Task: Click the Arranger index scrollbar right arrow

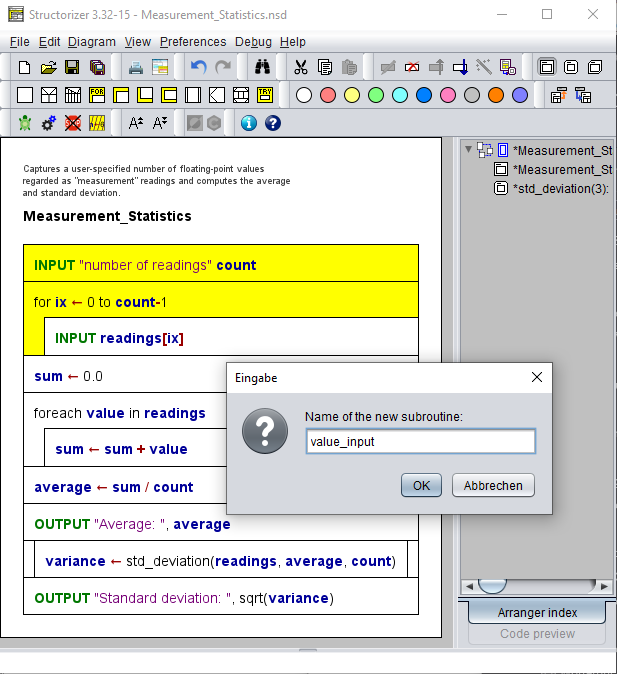Action: pyautogui.click(x=605, y=586)
